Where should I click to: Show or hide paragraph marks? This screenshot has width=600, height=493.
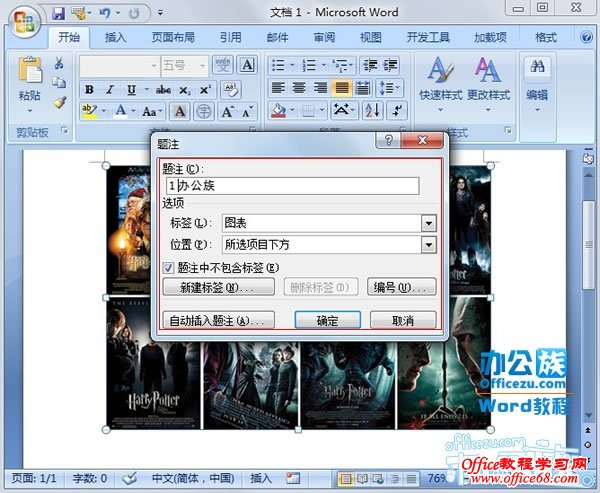397,111
